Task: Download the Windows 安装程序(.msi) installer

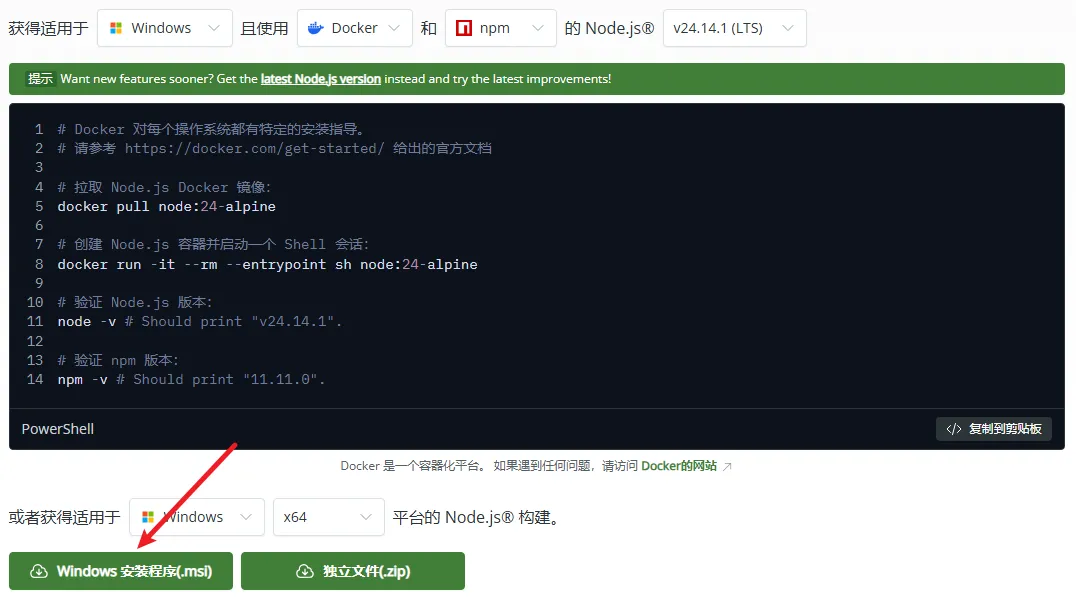Action: (121, 571)
